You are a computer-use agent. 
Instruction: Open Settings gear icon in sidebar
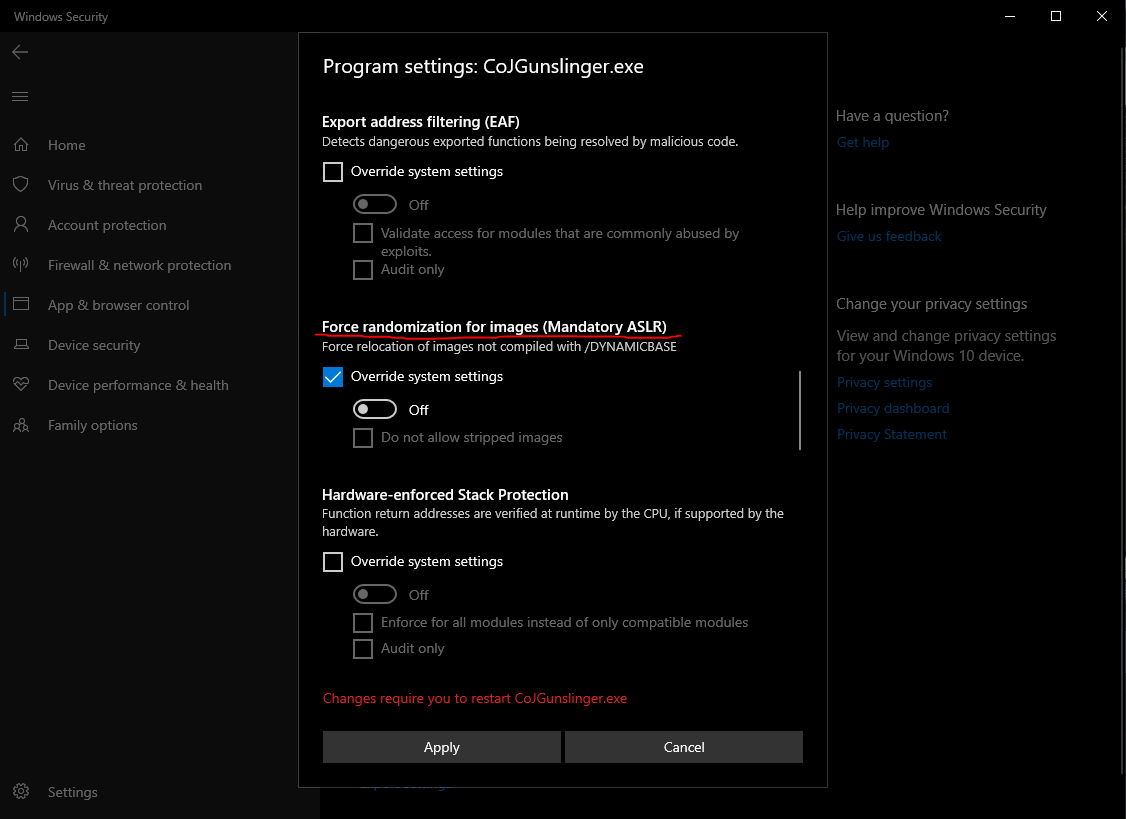(x=20, y=792)
